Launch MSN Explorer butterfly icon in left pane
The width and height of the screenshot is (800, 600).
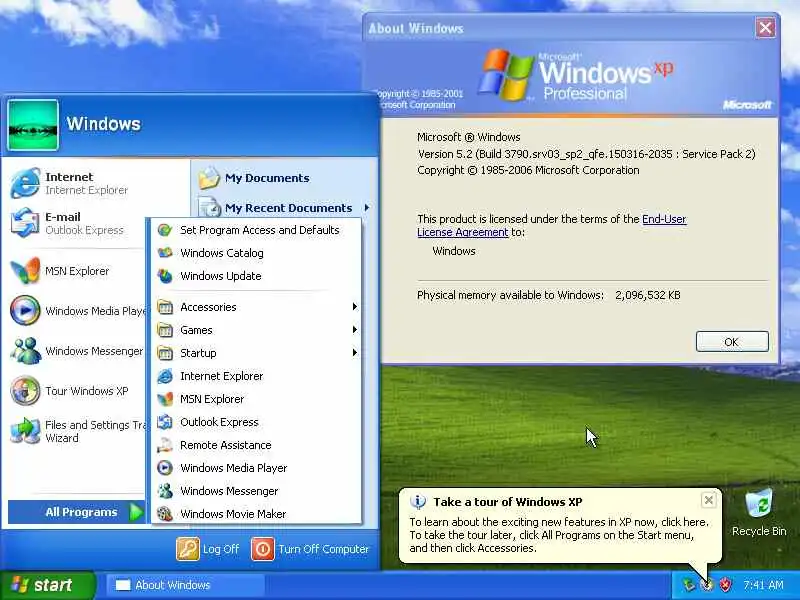point(25,270)
